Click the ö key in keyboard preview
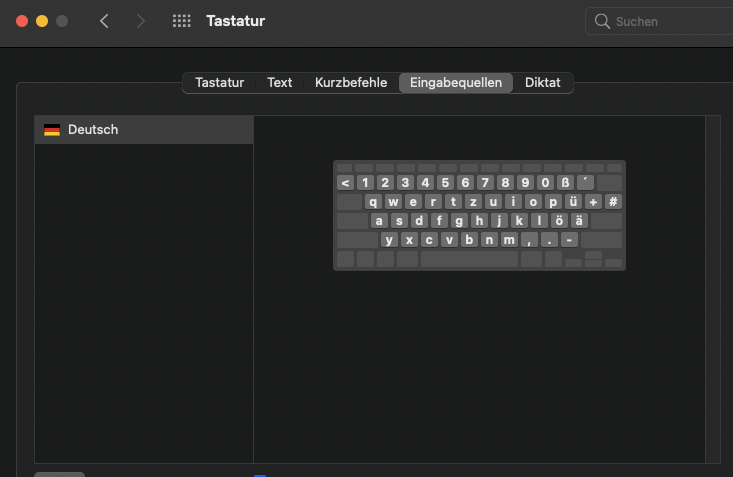Image resolution: width=733 pixels, height=477 pixels. (559, 221)
